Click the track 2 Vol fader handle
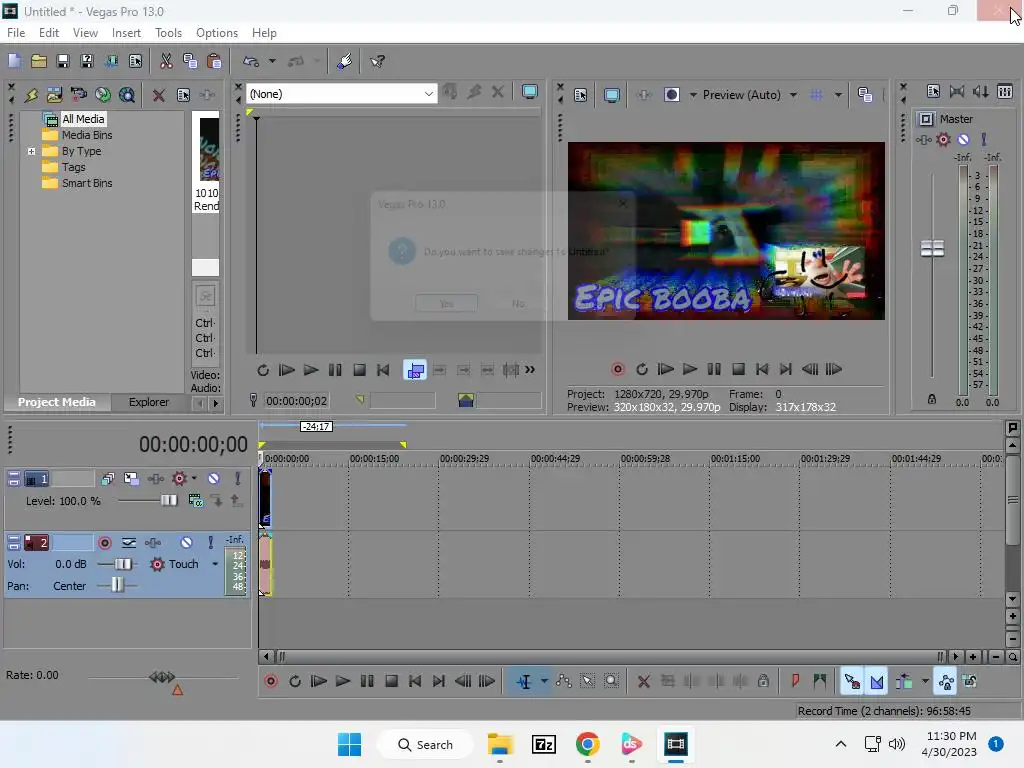The image size is (1024, 768). (123, 564)
